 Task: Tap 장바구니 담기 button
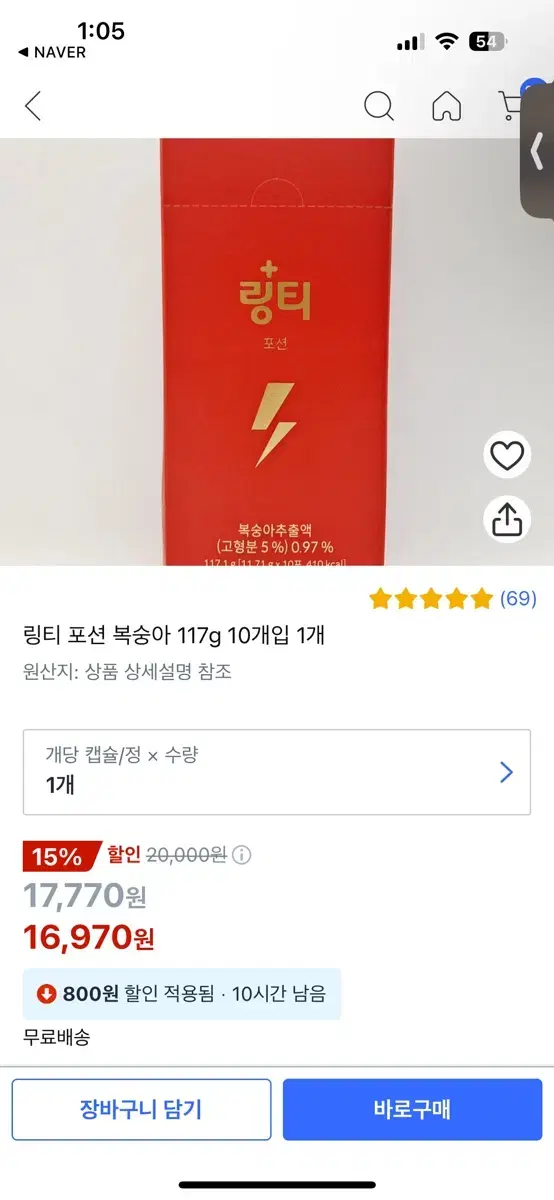click(x=141, y=1109)
